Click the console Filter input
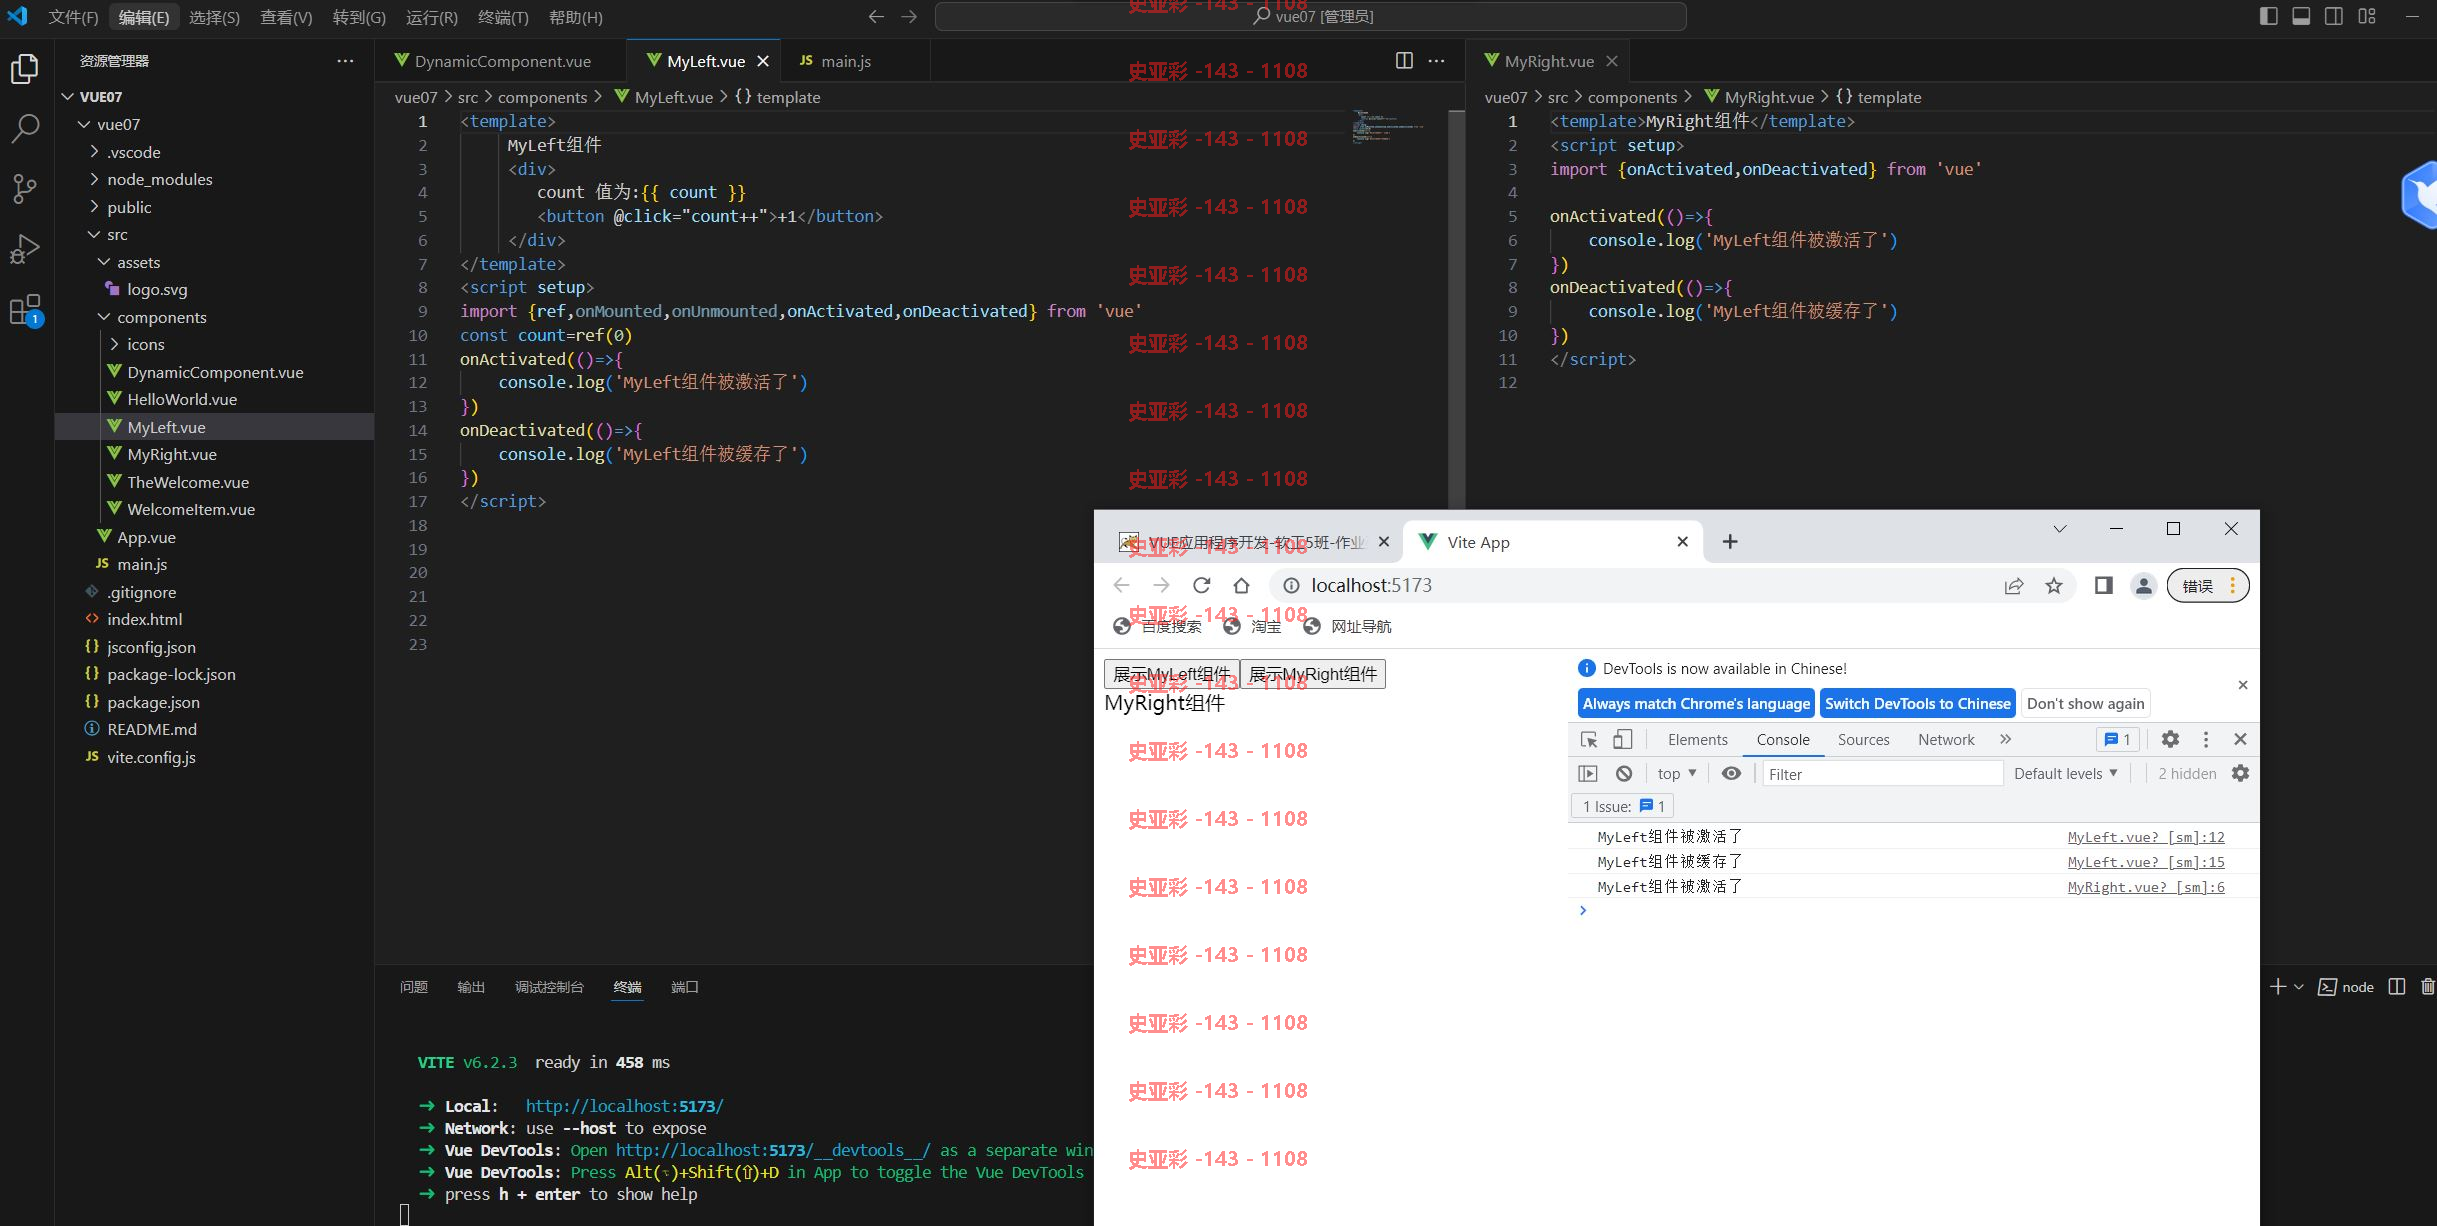Screen dimensions: 2437x1226 click(1882, 773)
